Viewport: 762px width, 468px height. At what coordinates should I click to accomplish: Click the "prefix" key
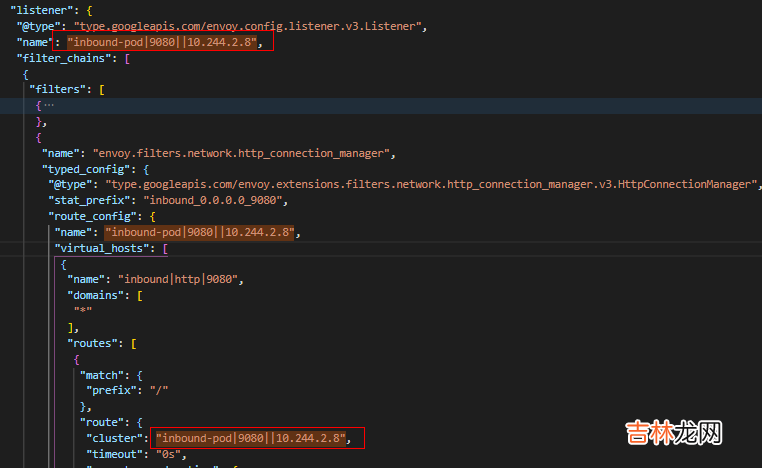coord(110,390)
